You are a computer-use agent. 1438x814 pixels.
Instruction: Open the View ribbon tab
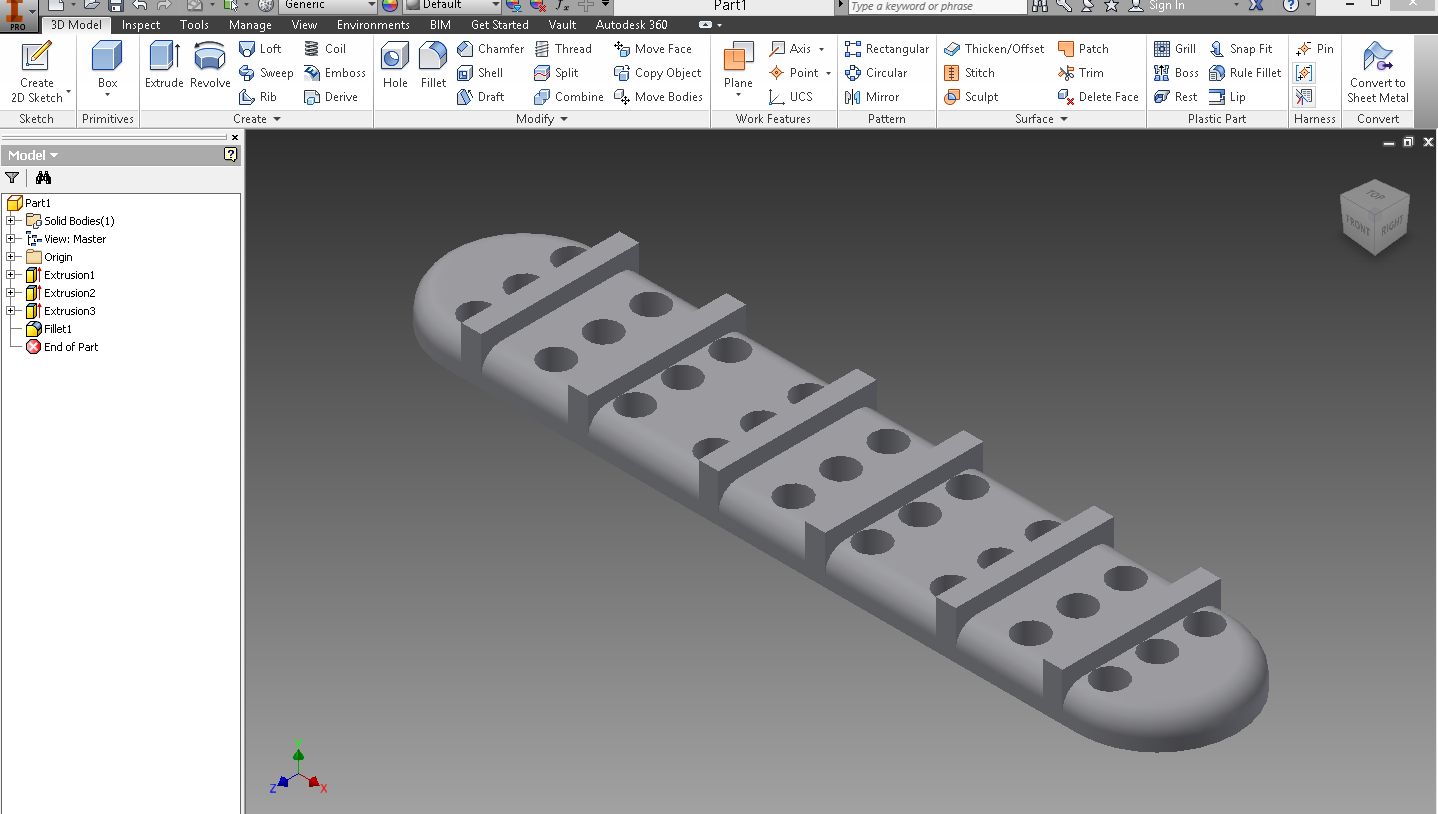(304, 25)
